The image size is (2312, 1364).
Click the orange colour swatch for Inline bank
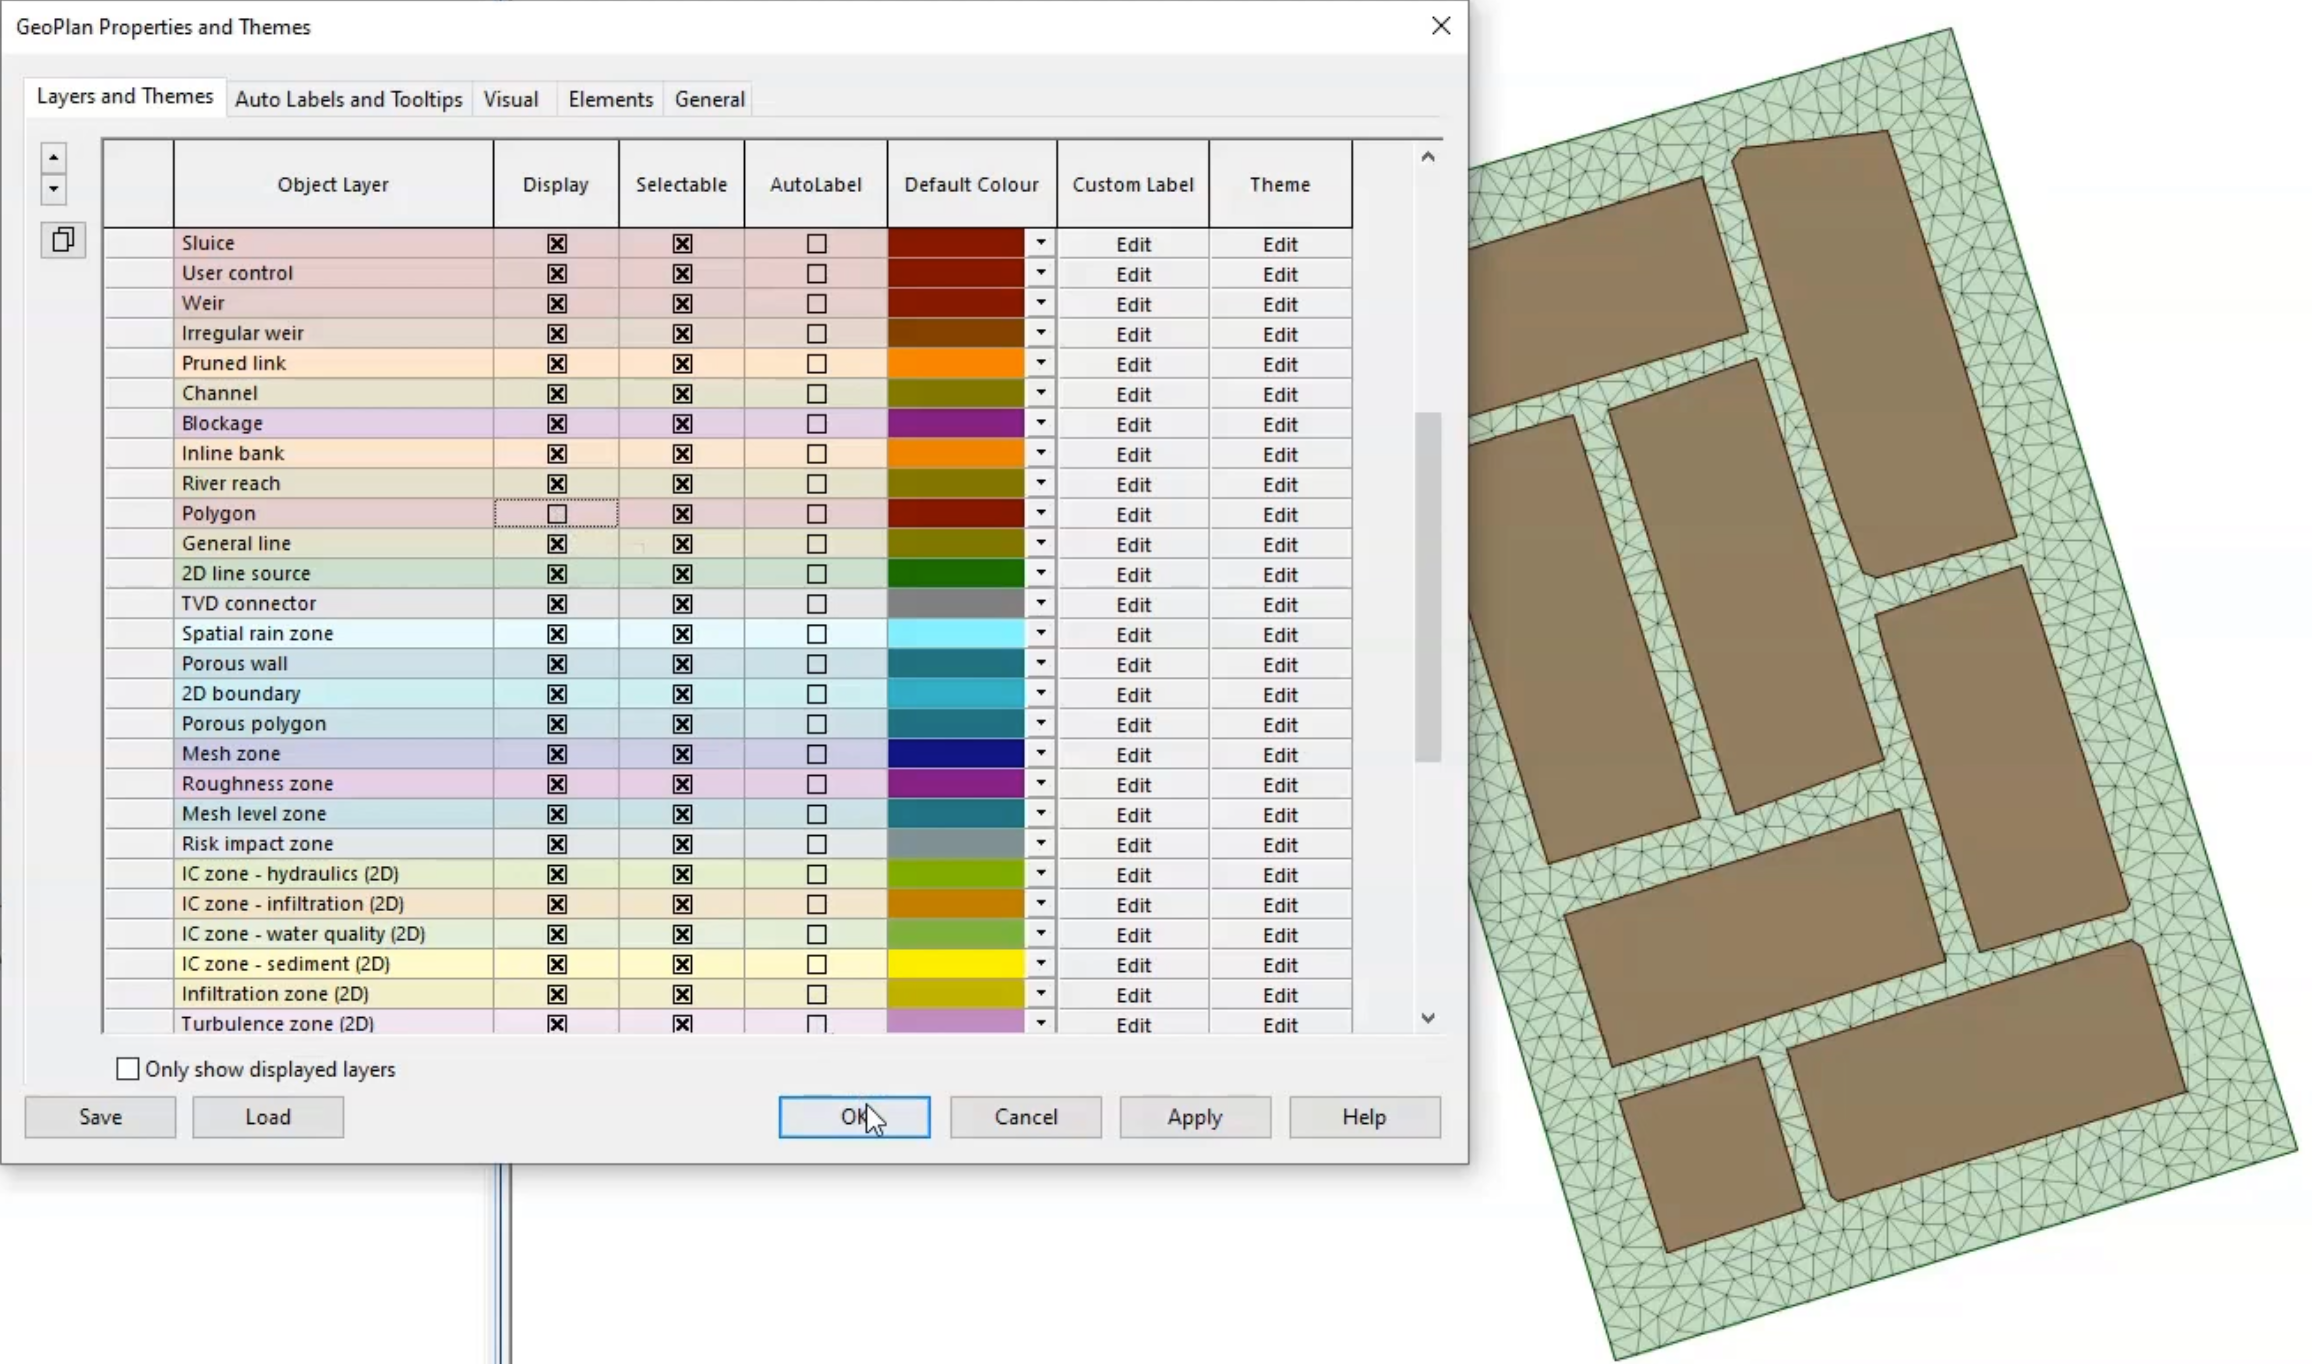coord(956,453)
